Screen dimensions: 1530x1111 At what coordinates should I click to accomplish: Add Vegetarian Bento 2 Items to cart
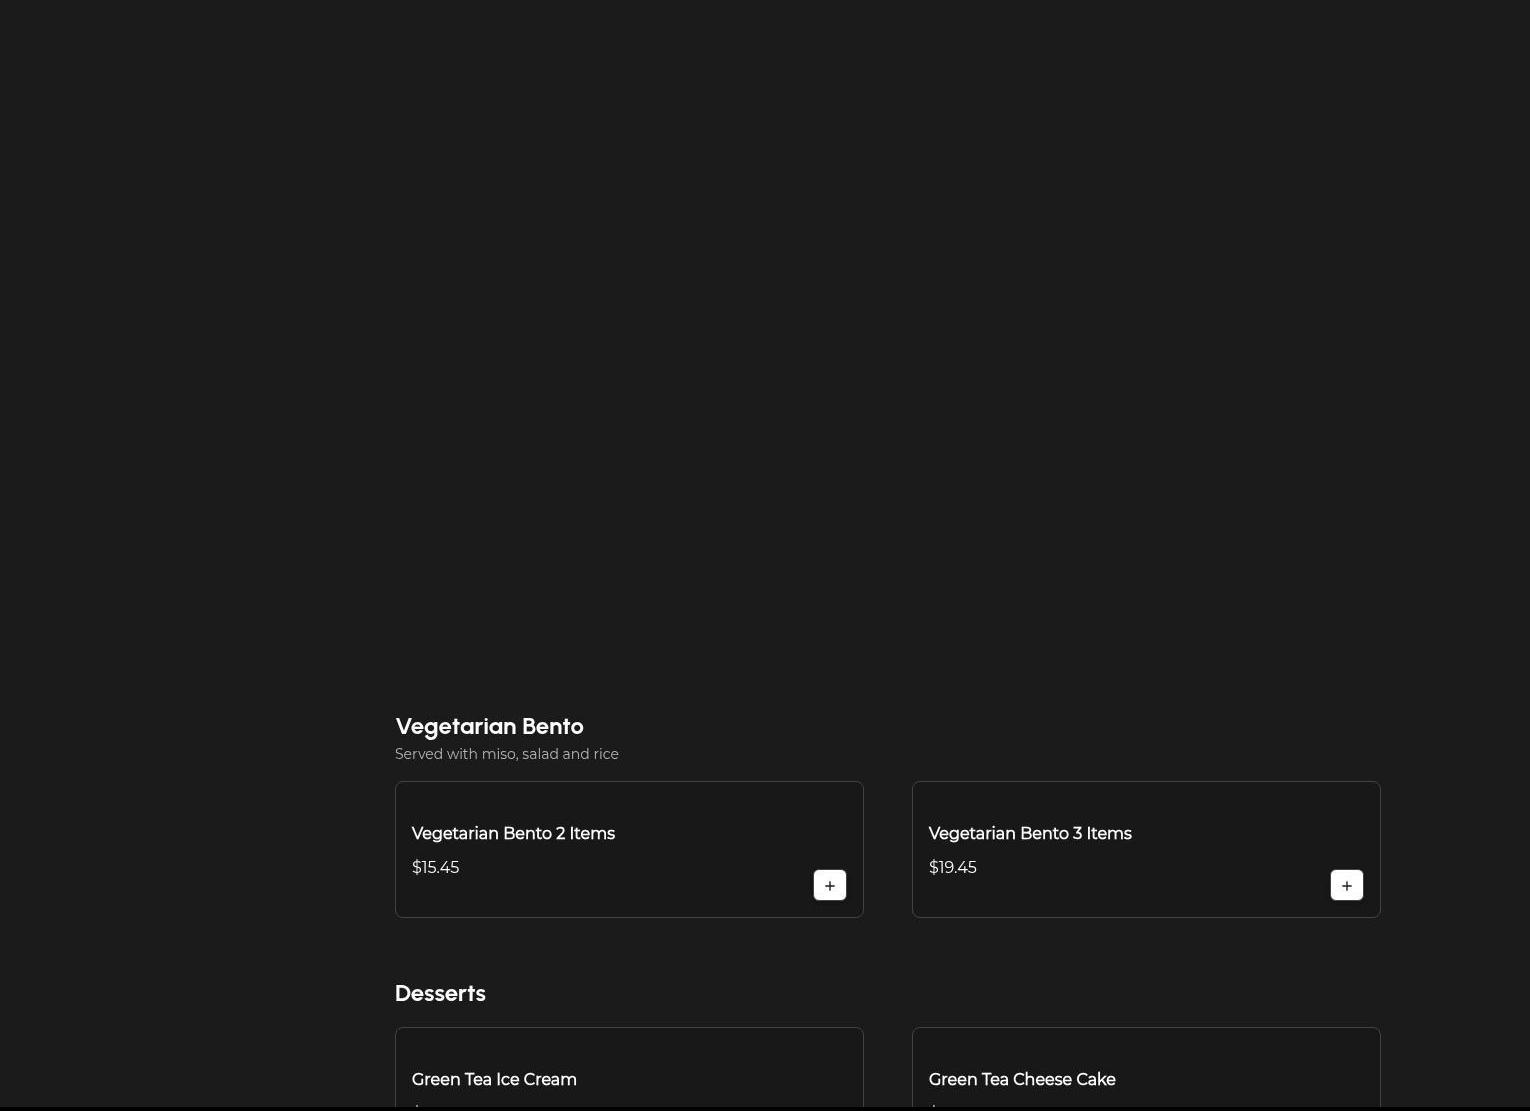click(830, 885)
